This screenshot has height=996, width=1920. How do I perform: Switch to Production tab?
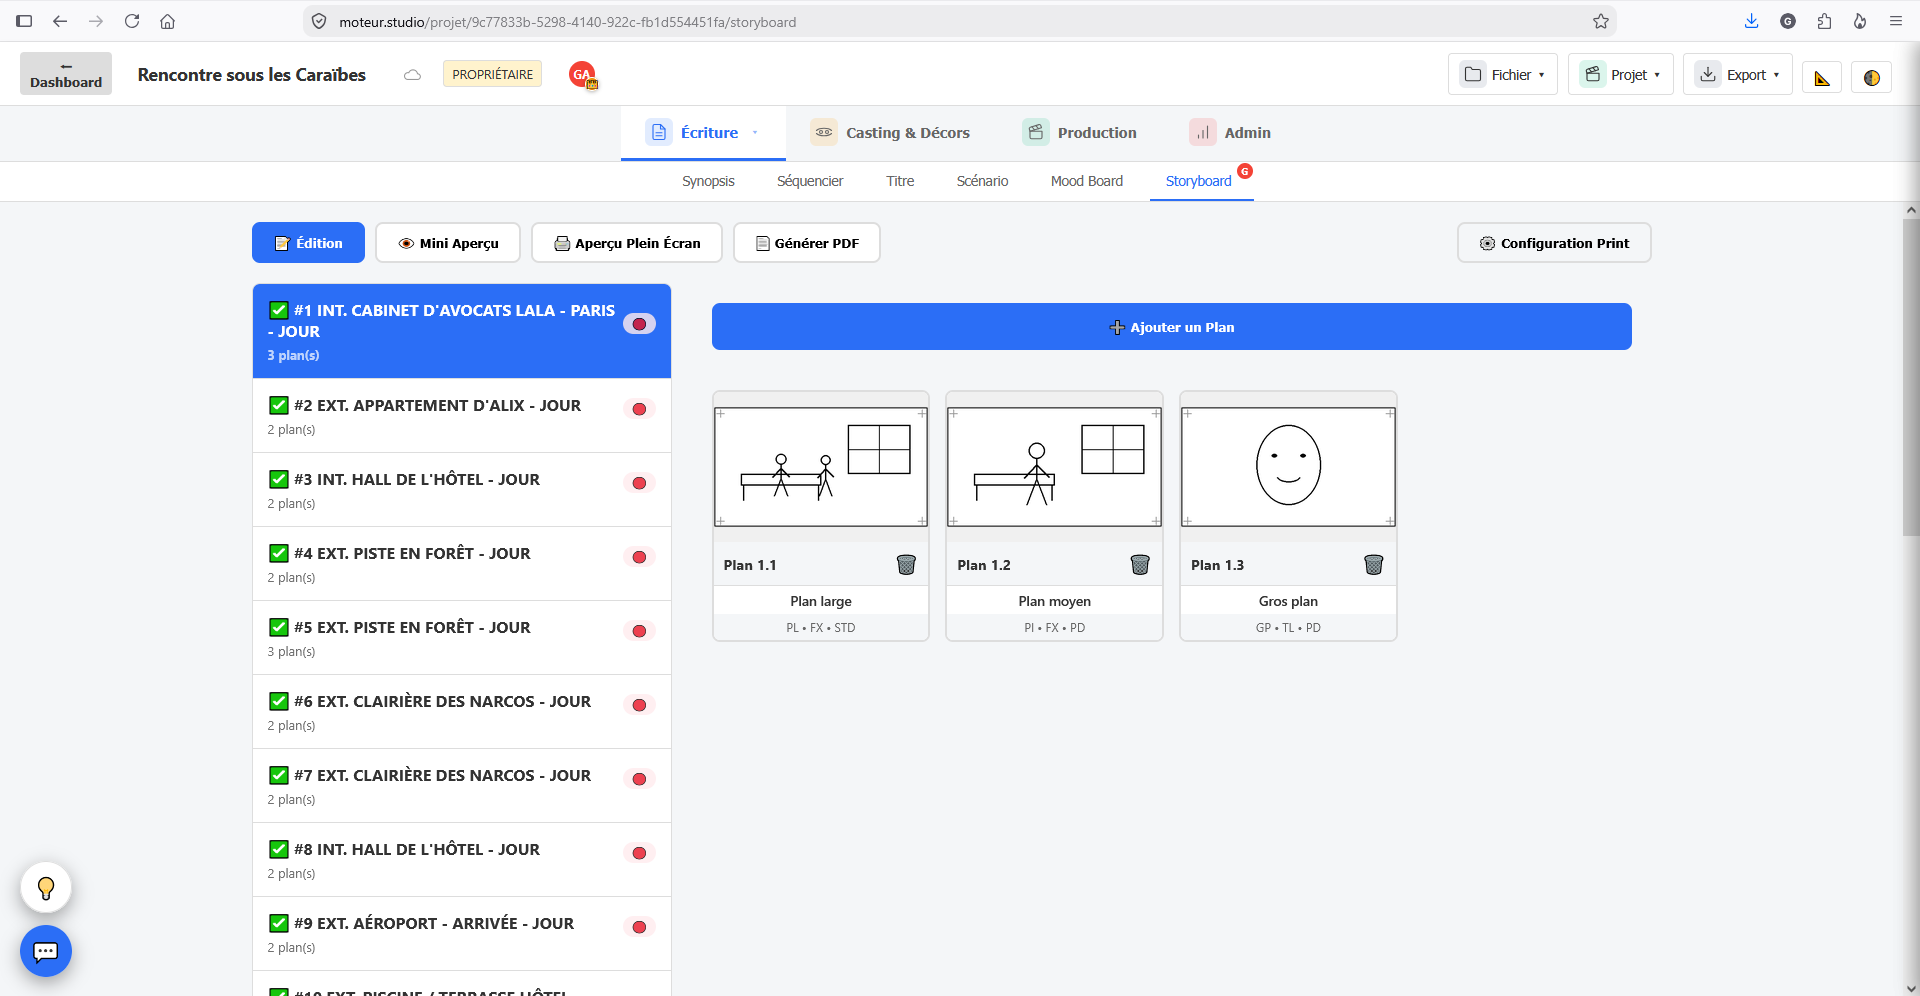click(1079, 133)
